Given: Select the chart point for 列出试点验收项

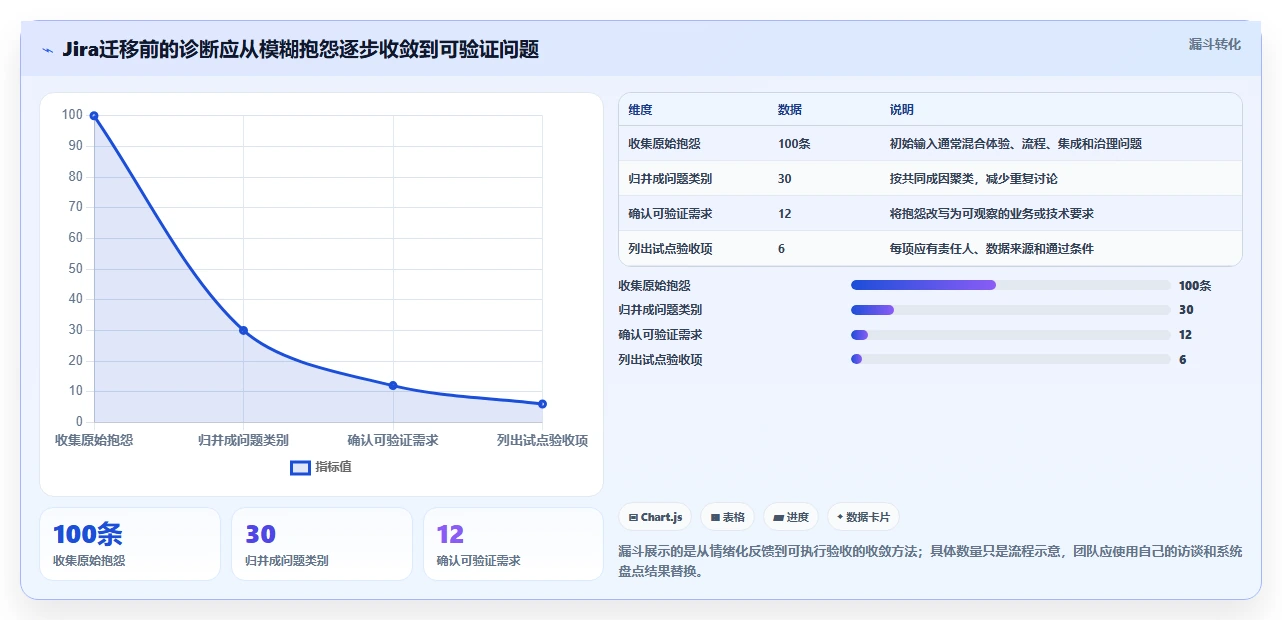Looking at the screenshot, I should pos(542,404).
